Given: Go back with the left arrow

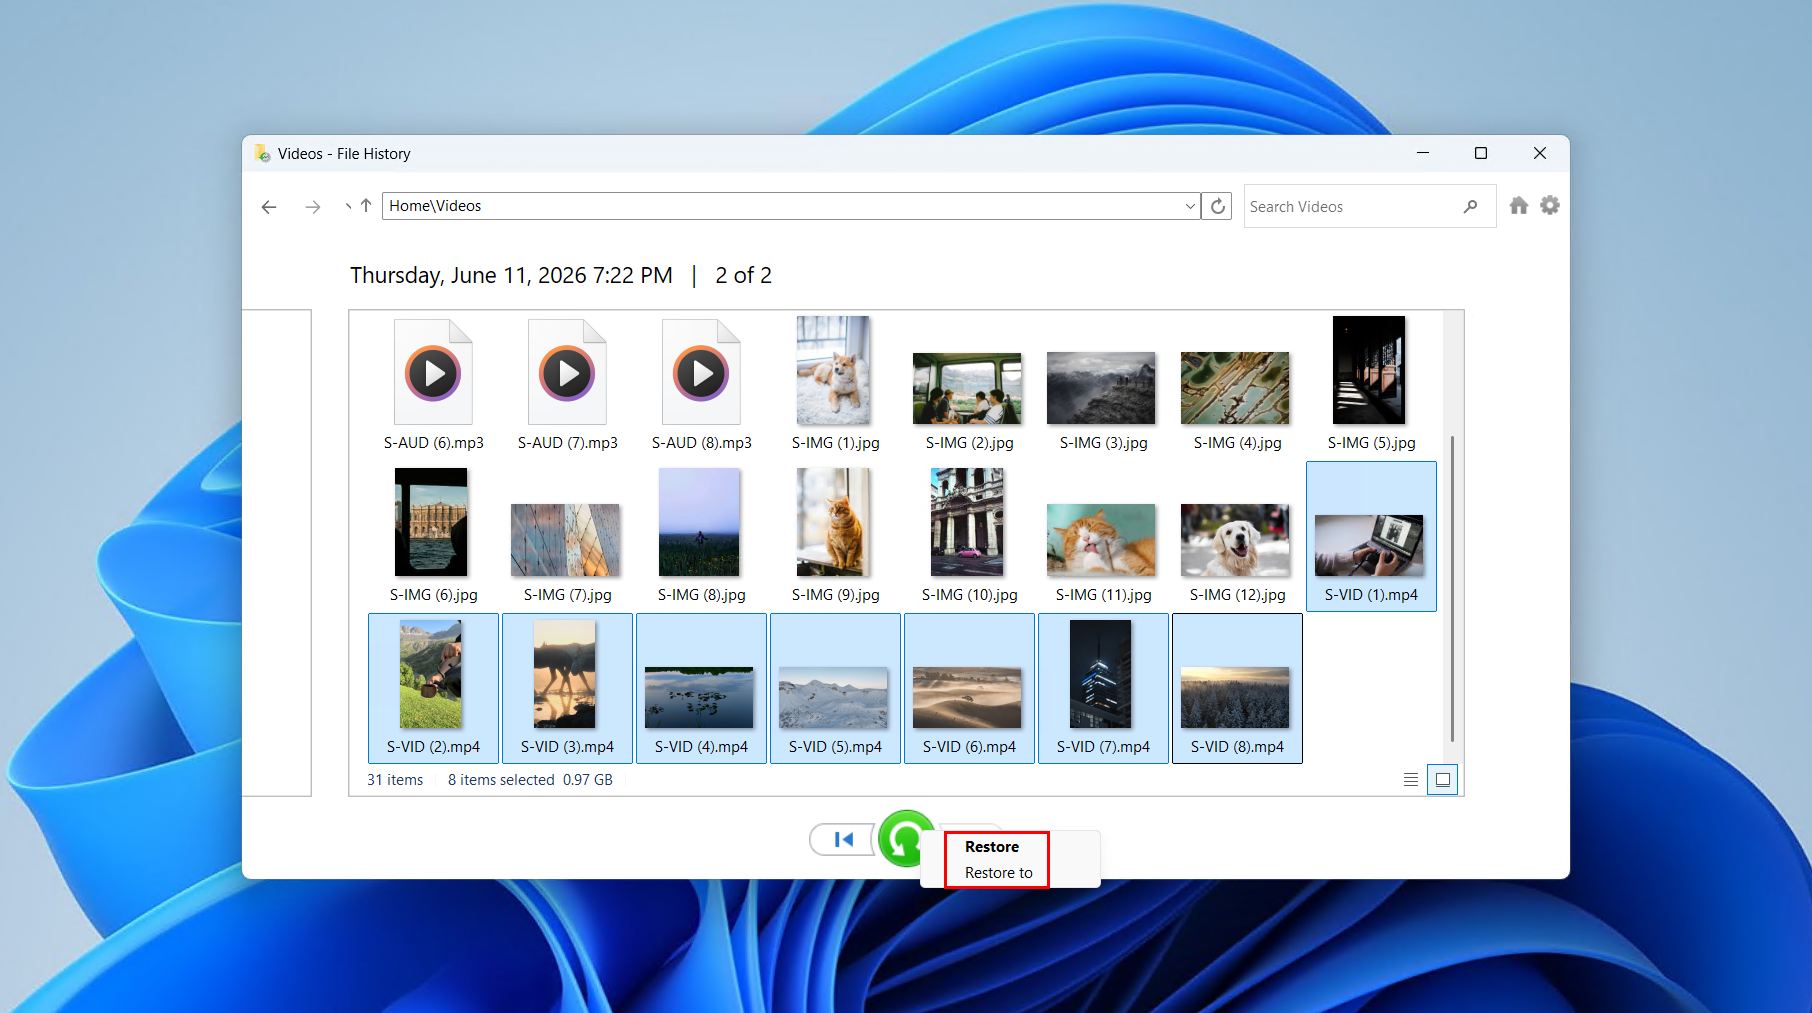Looking at the screenshot, I should 269,207.
